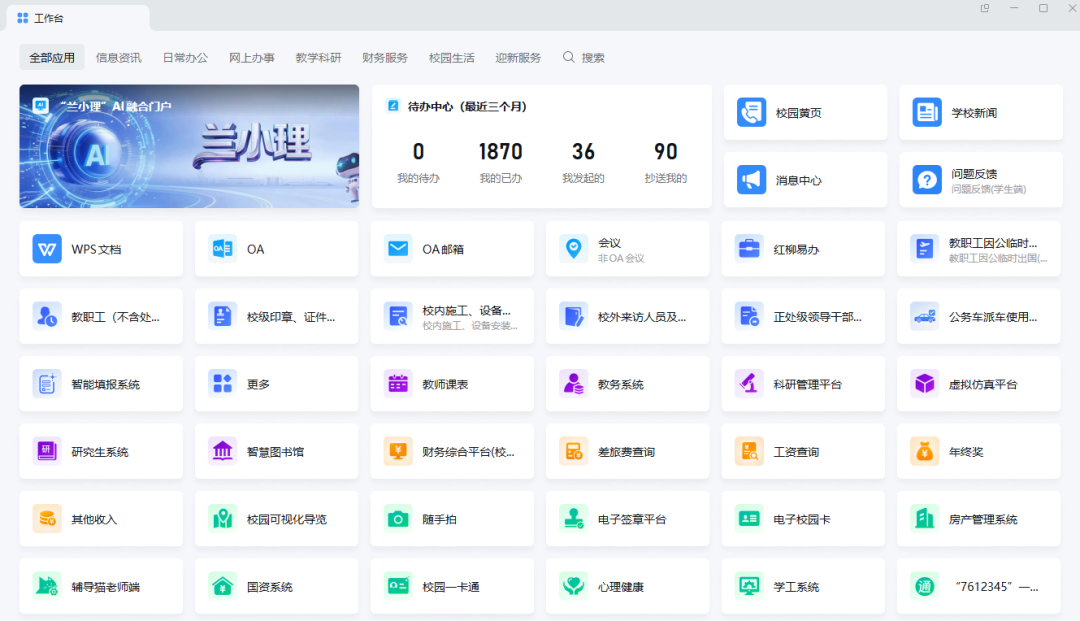Open 工资查询 icon
Image resolution: width=1080 pixels, height=621 pixels.
click(x=749, y=451)
